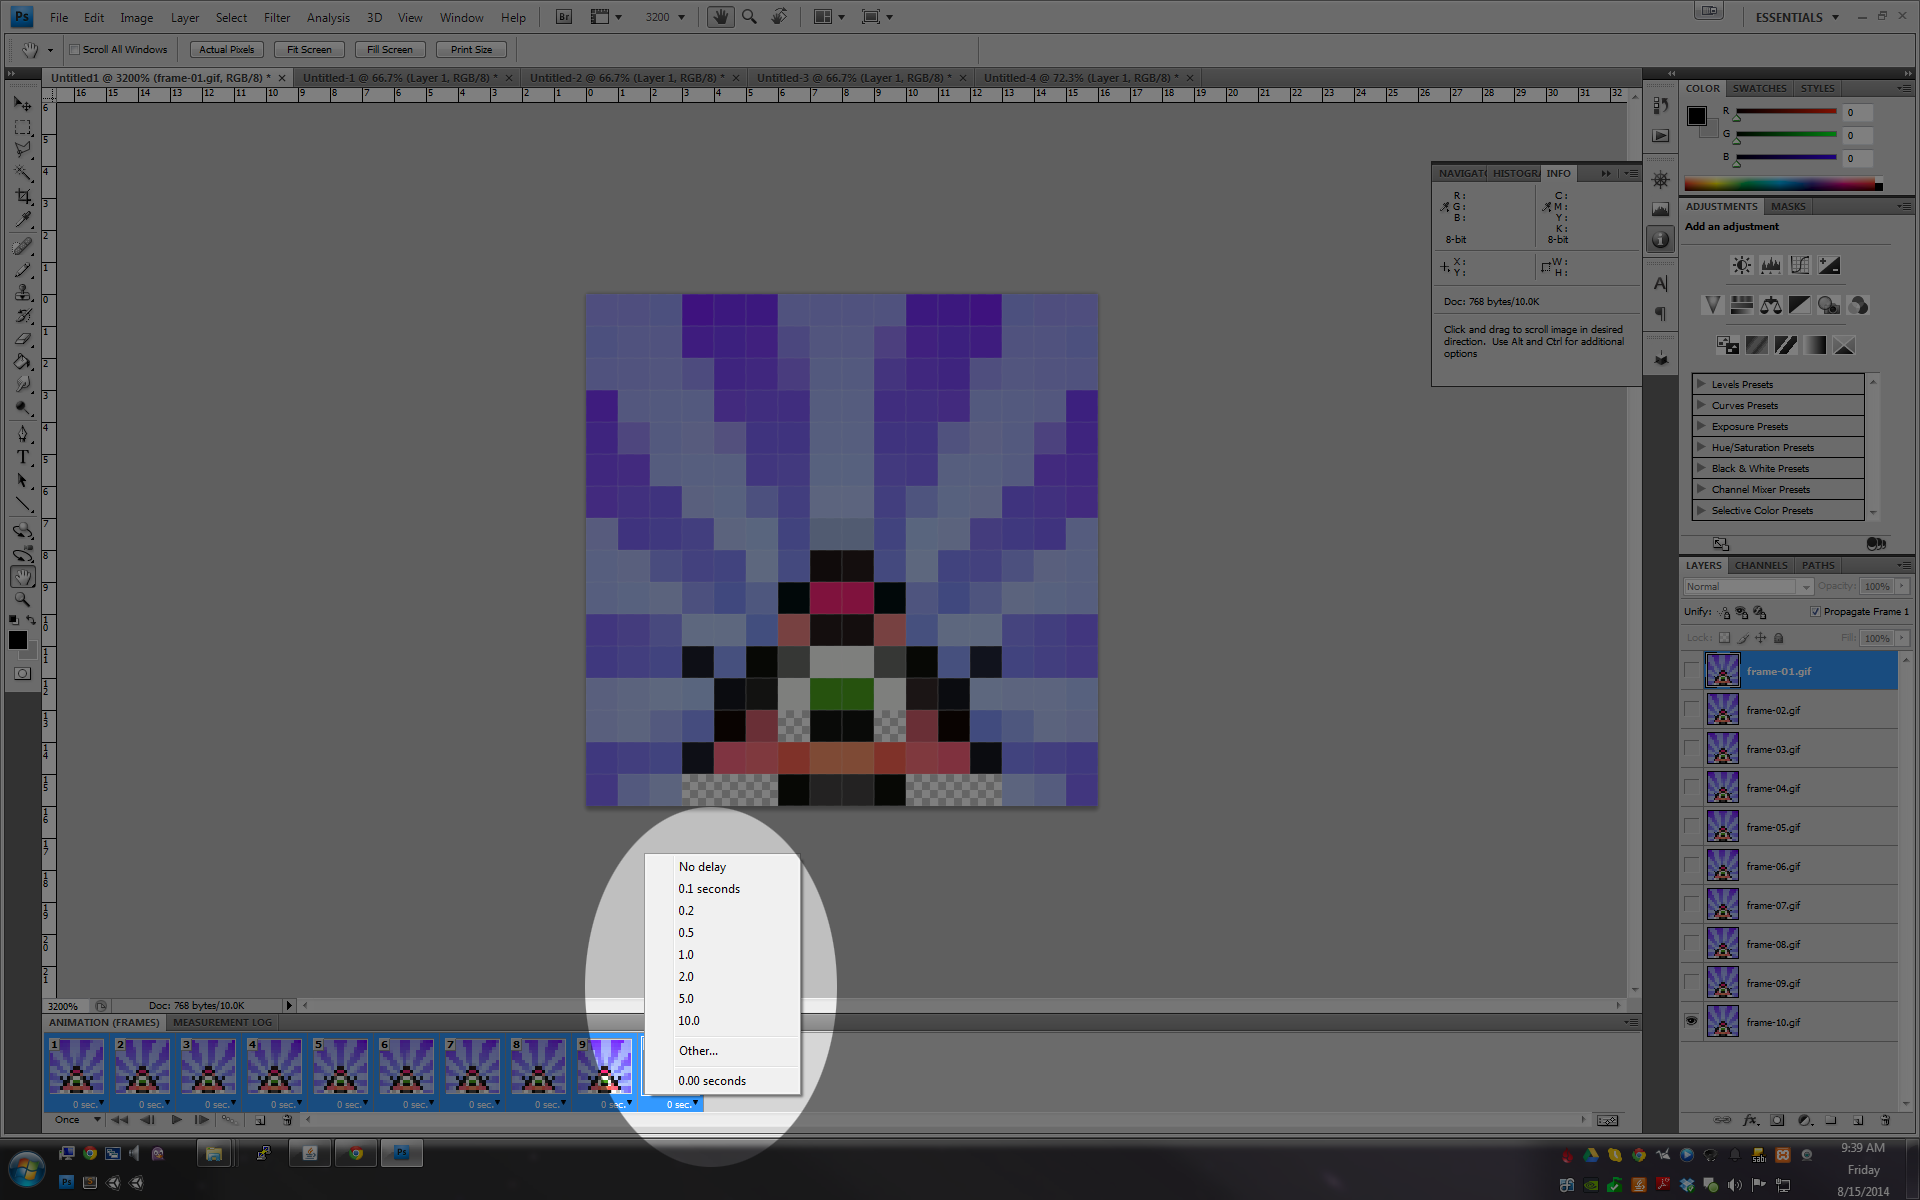
Task: Pick a color from the spectrum ramp
Action: pyautogui.click(x=1783, y=184)
